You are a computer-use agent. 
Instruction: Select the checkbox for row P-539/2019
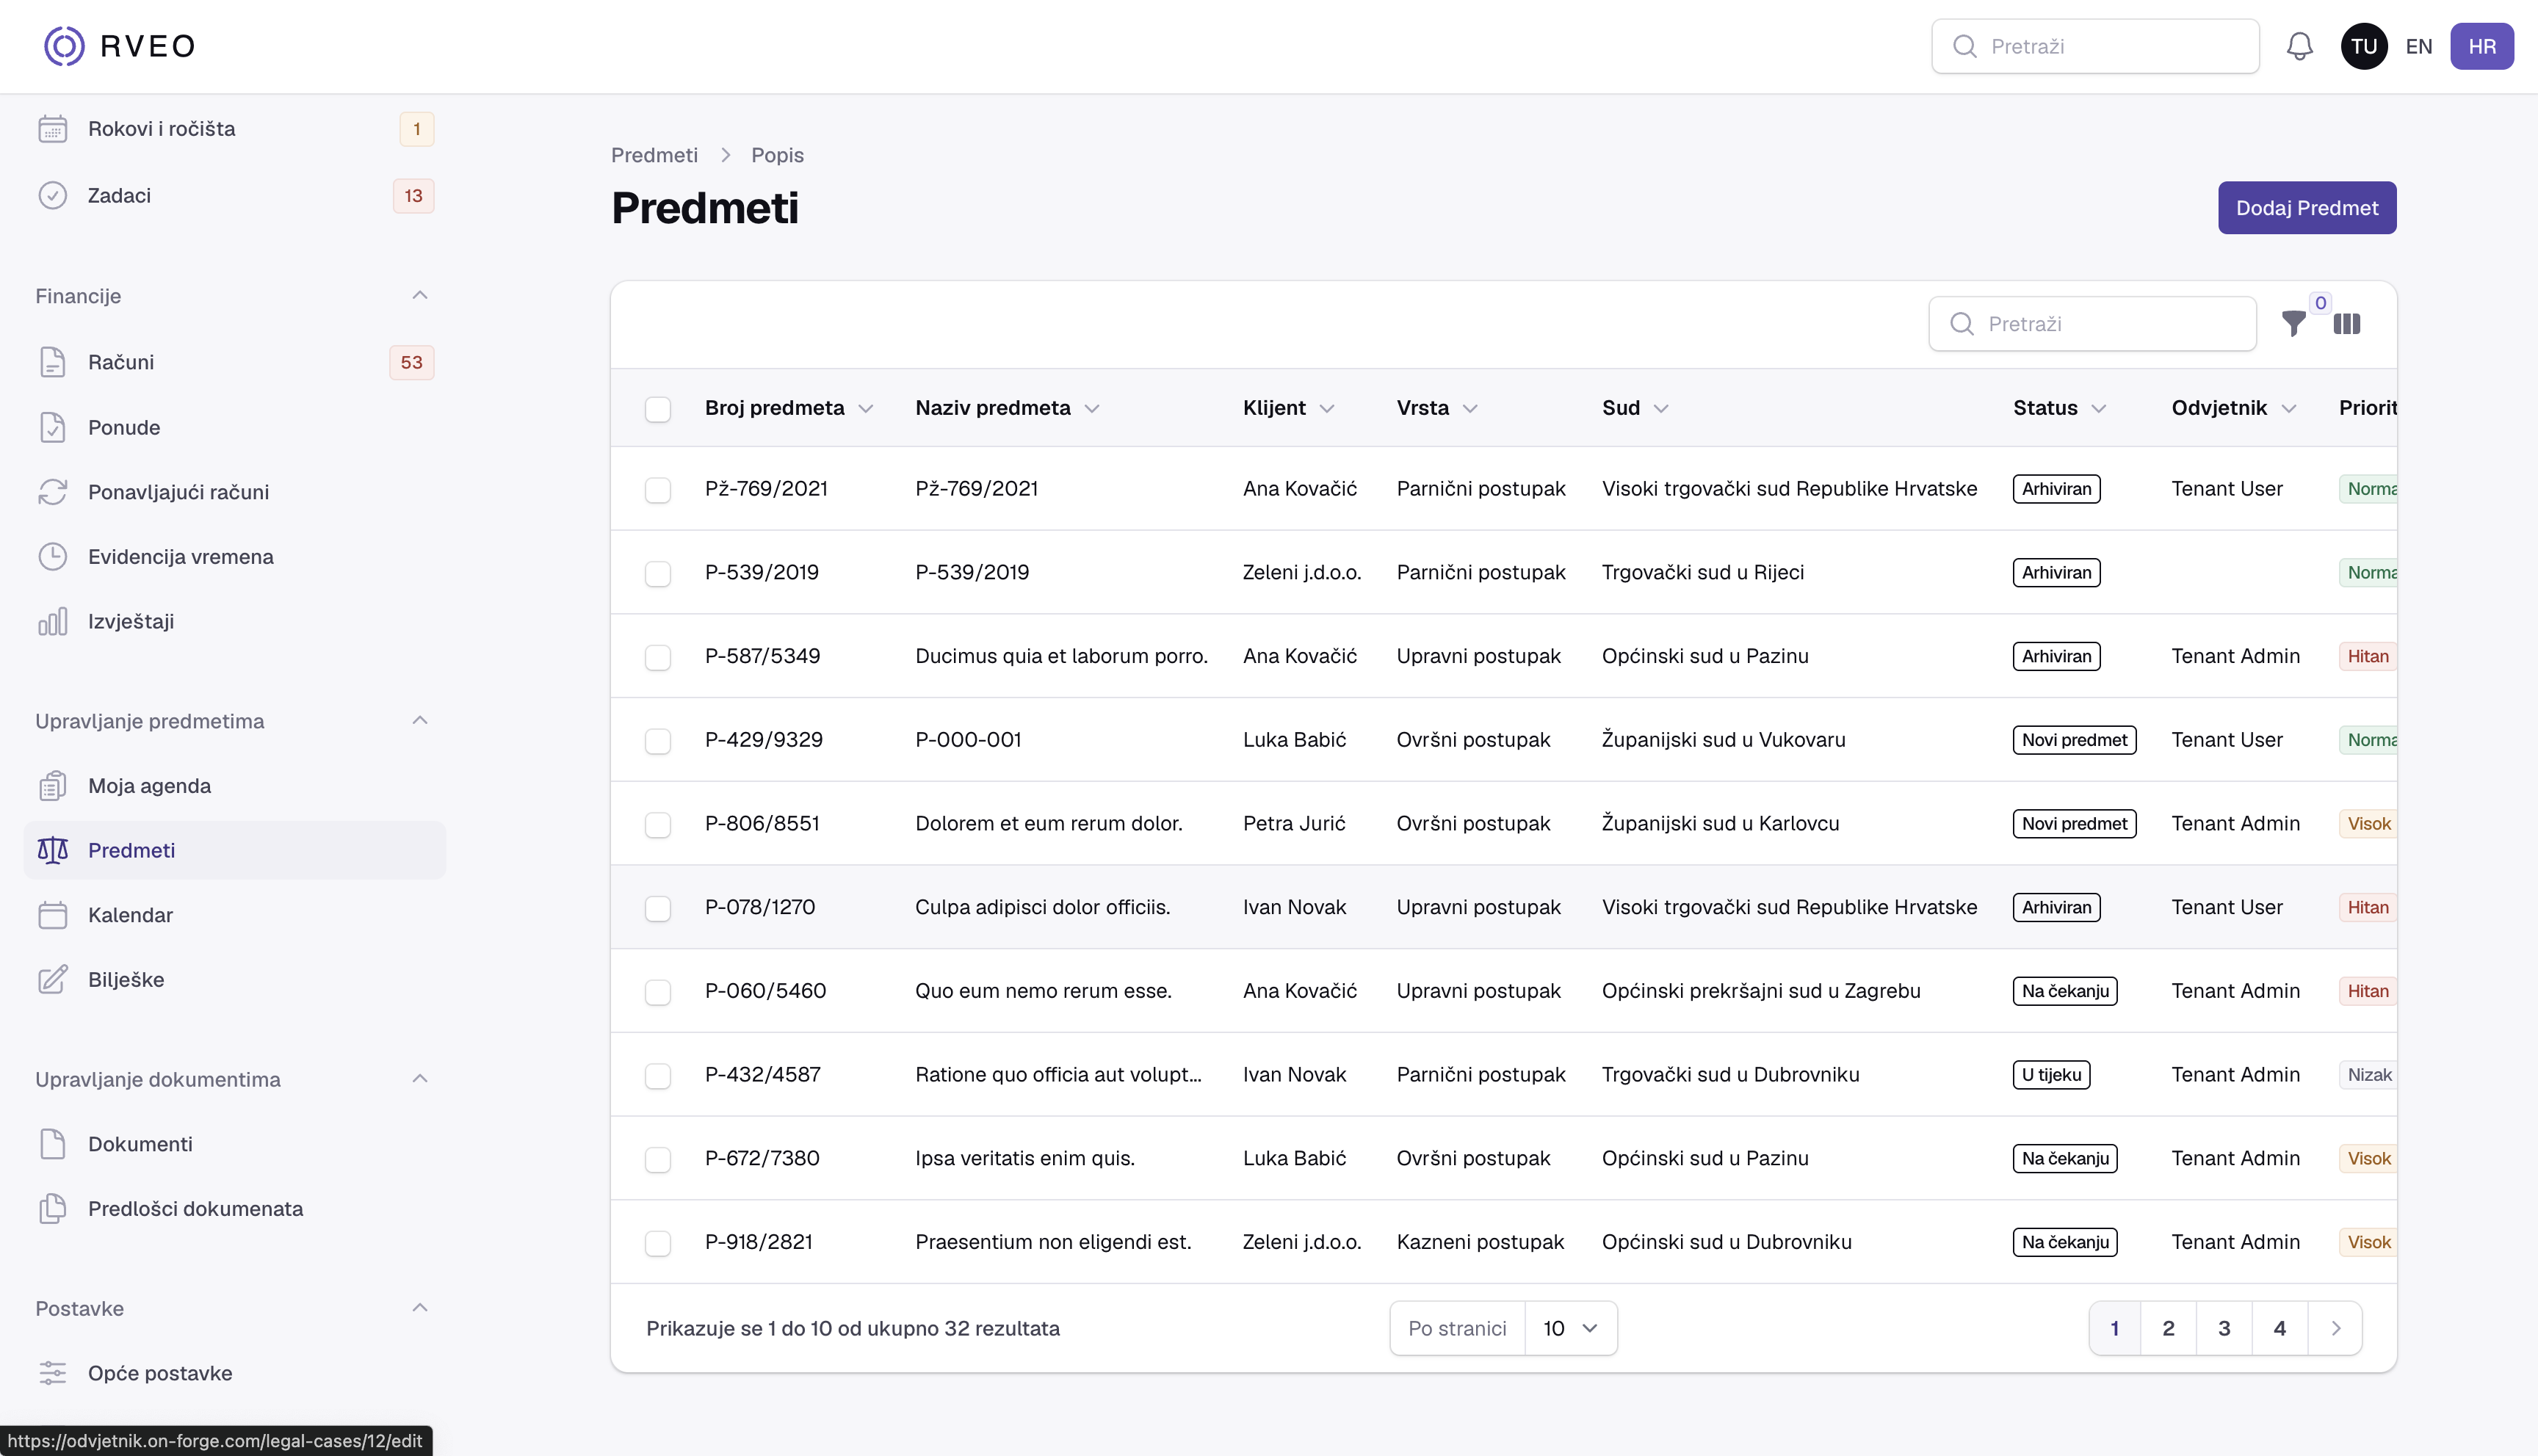tap(658, 574)
